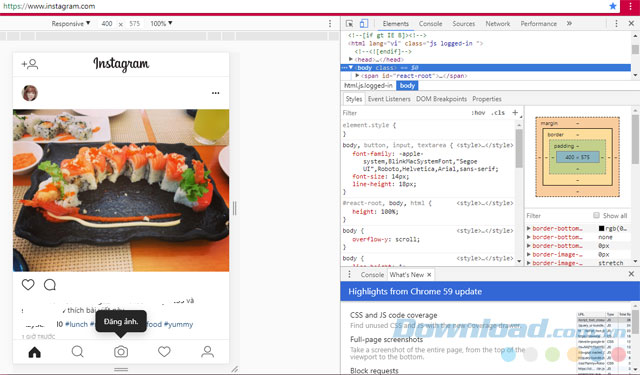Expand first border-bottom property row

pos(529,229)
